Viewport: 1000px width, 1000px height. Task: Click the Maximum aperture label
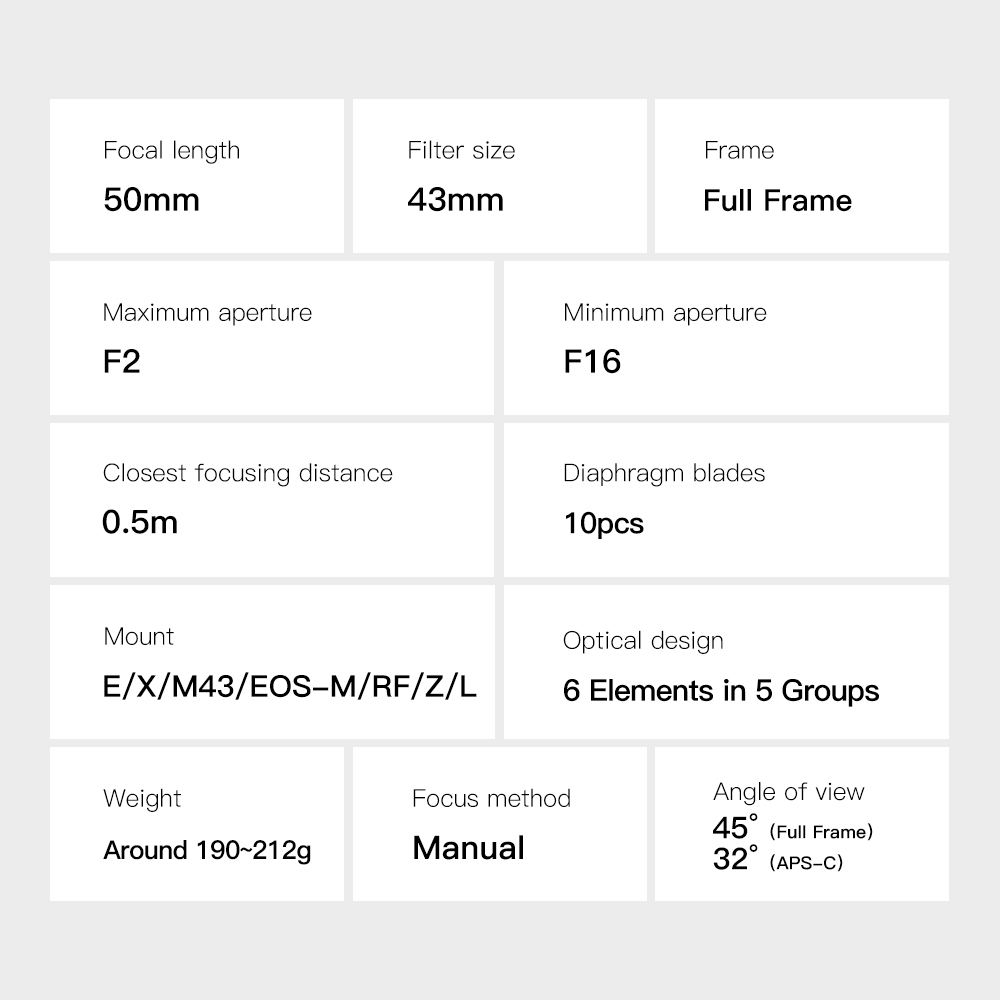point(207,313)
